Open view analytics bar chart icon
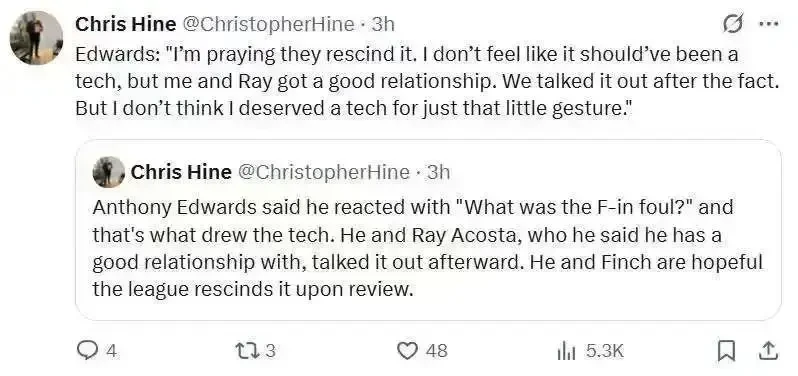 point(566,351)
